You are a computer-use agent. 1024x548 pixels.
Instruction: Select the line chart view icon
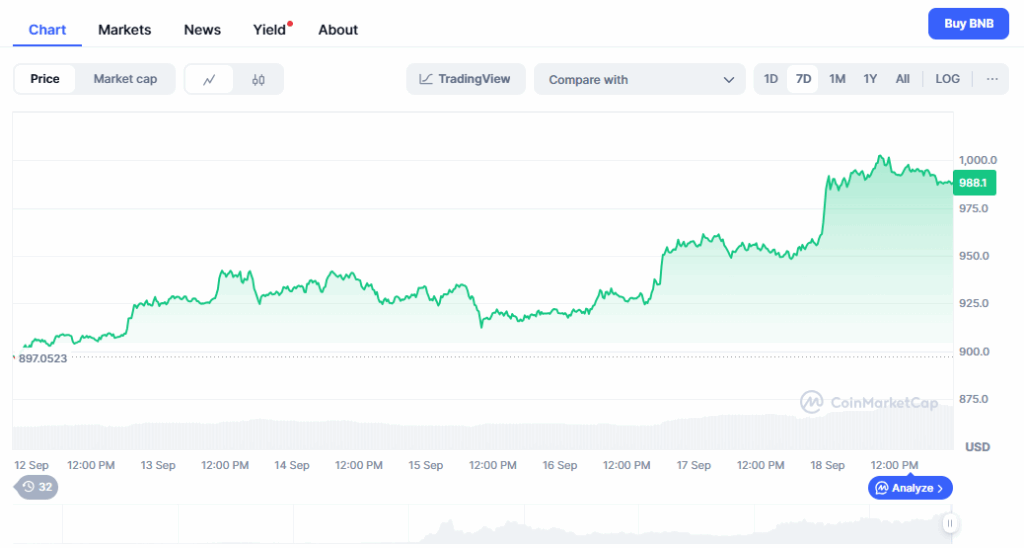point(209,79)
